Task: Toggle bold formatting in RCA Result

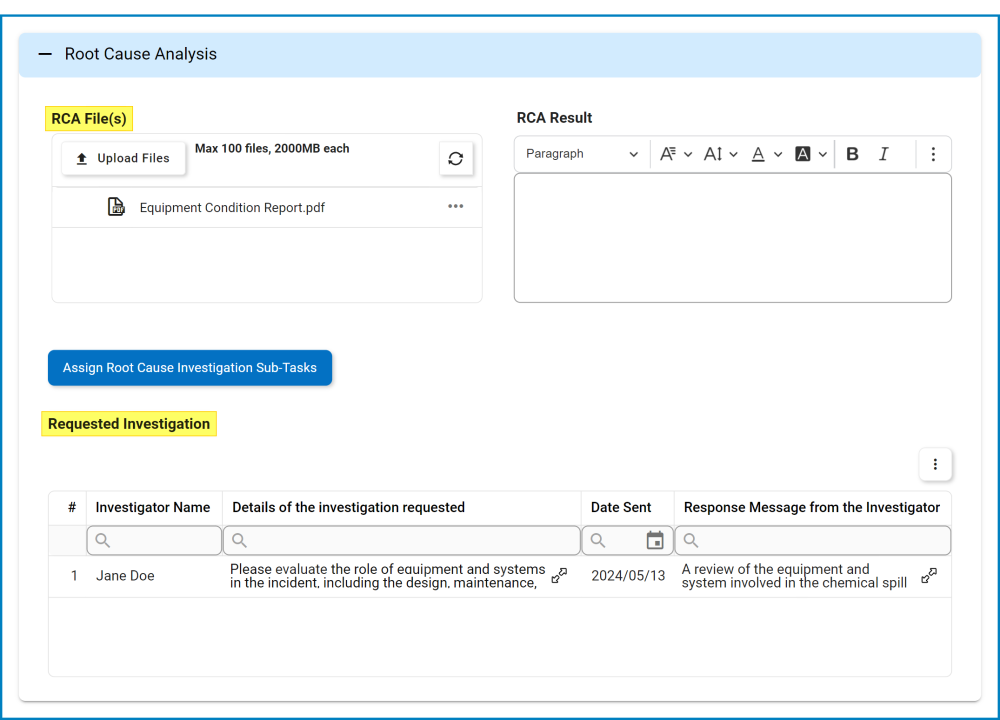Action: 852,154
